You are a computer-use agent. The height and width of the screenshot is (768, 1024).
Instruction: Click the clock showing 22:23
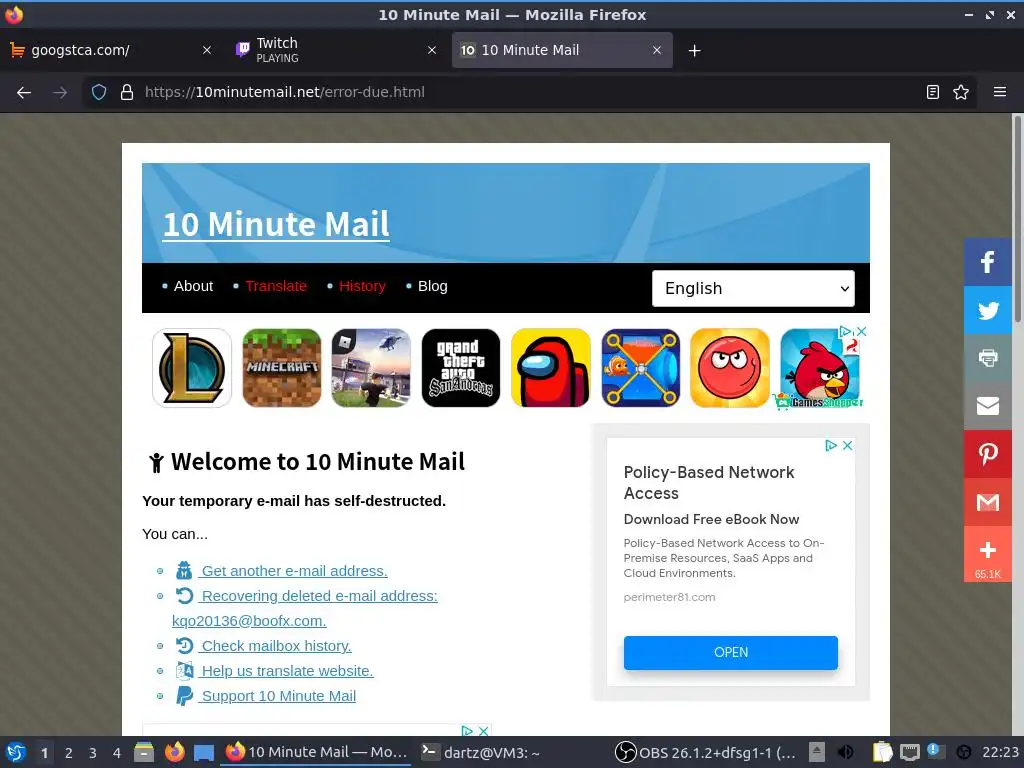point(1000,752)
